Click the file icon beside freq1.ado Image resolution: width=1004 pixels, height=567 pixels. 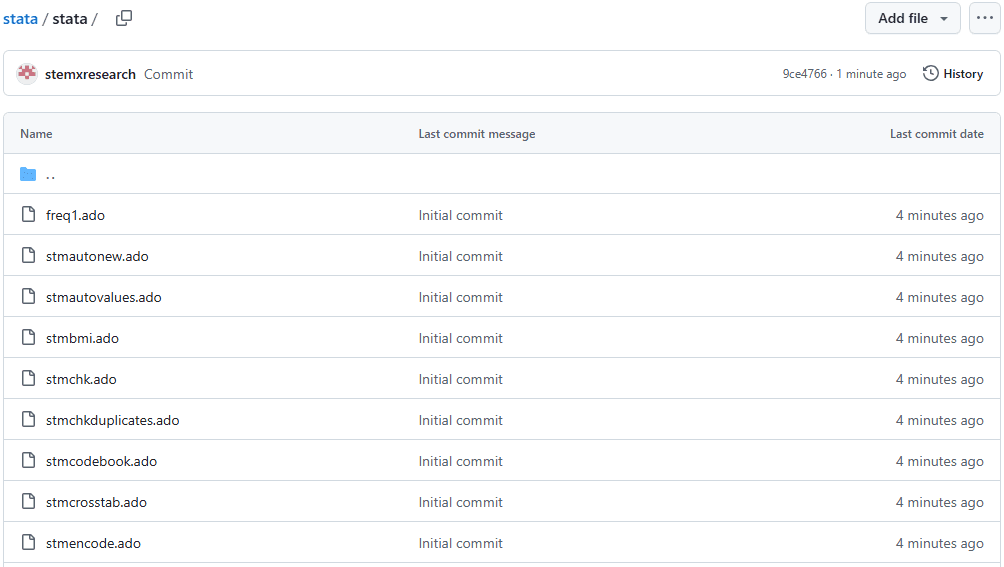coord(28,215)
